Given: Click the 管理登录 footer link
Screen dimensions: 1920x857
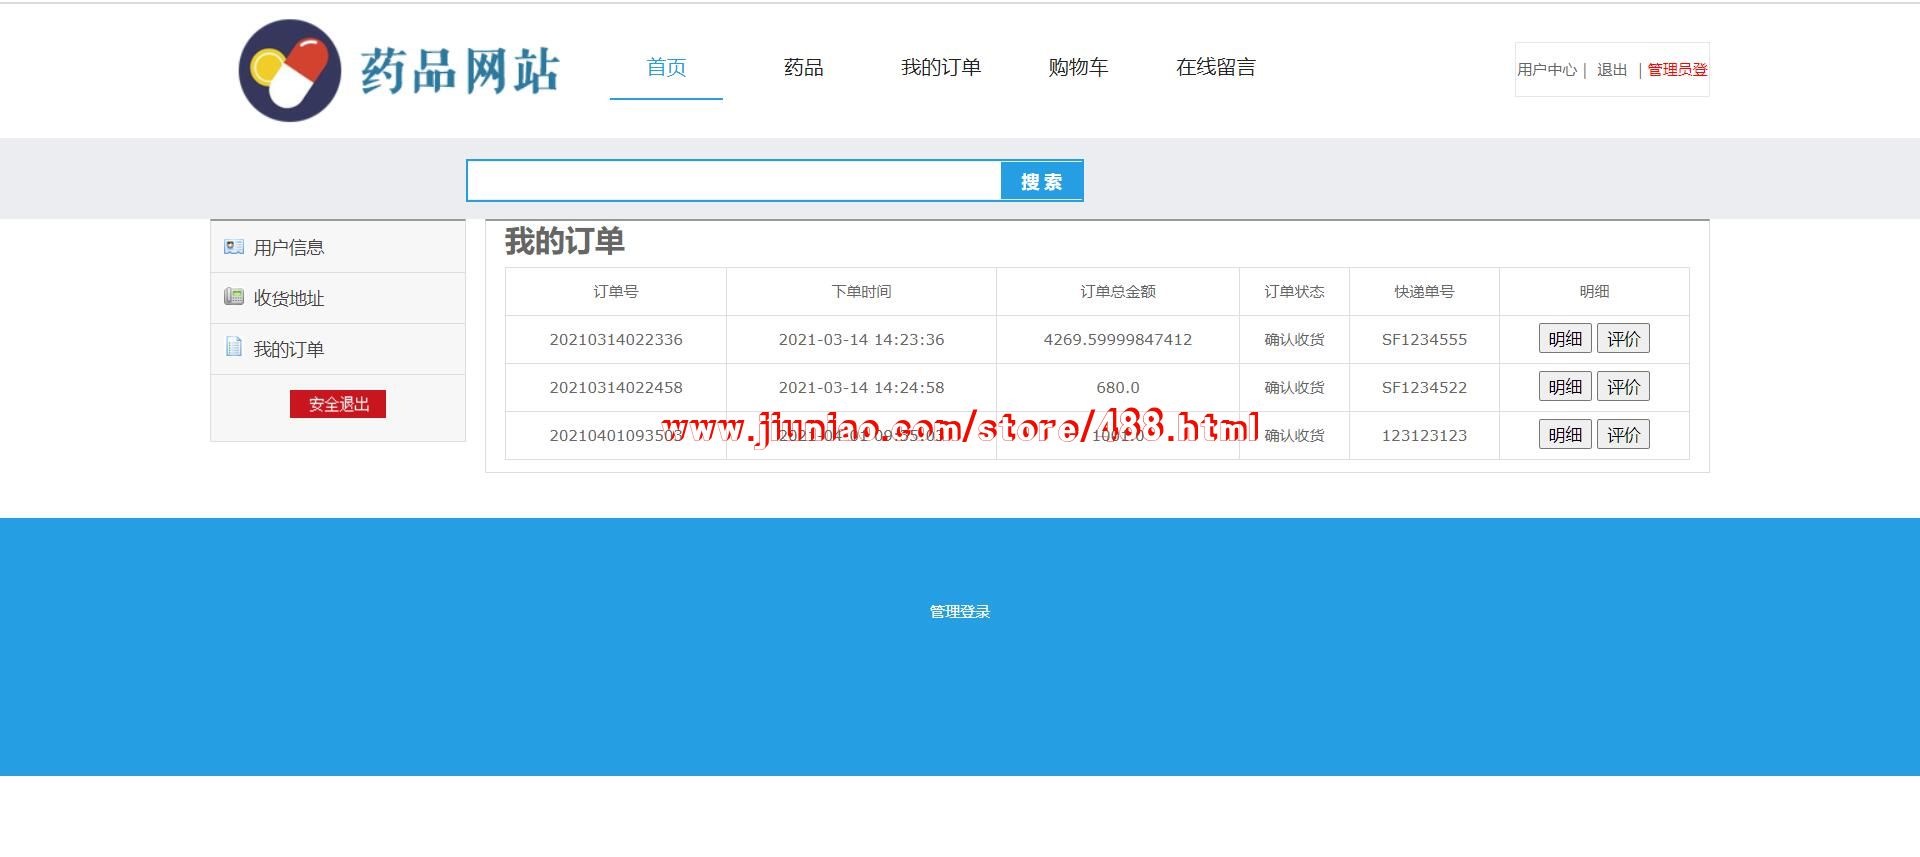Looking at the screenshot, I should (959, 612).
